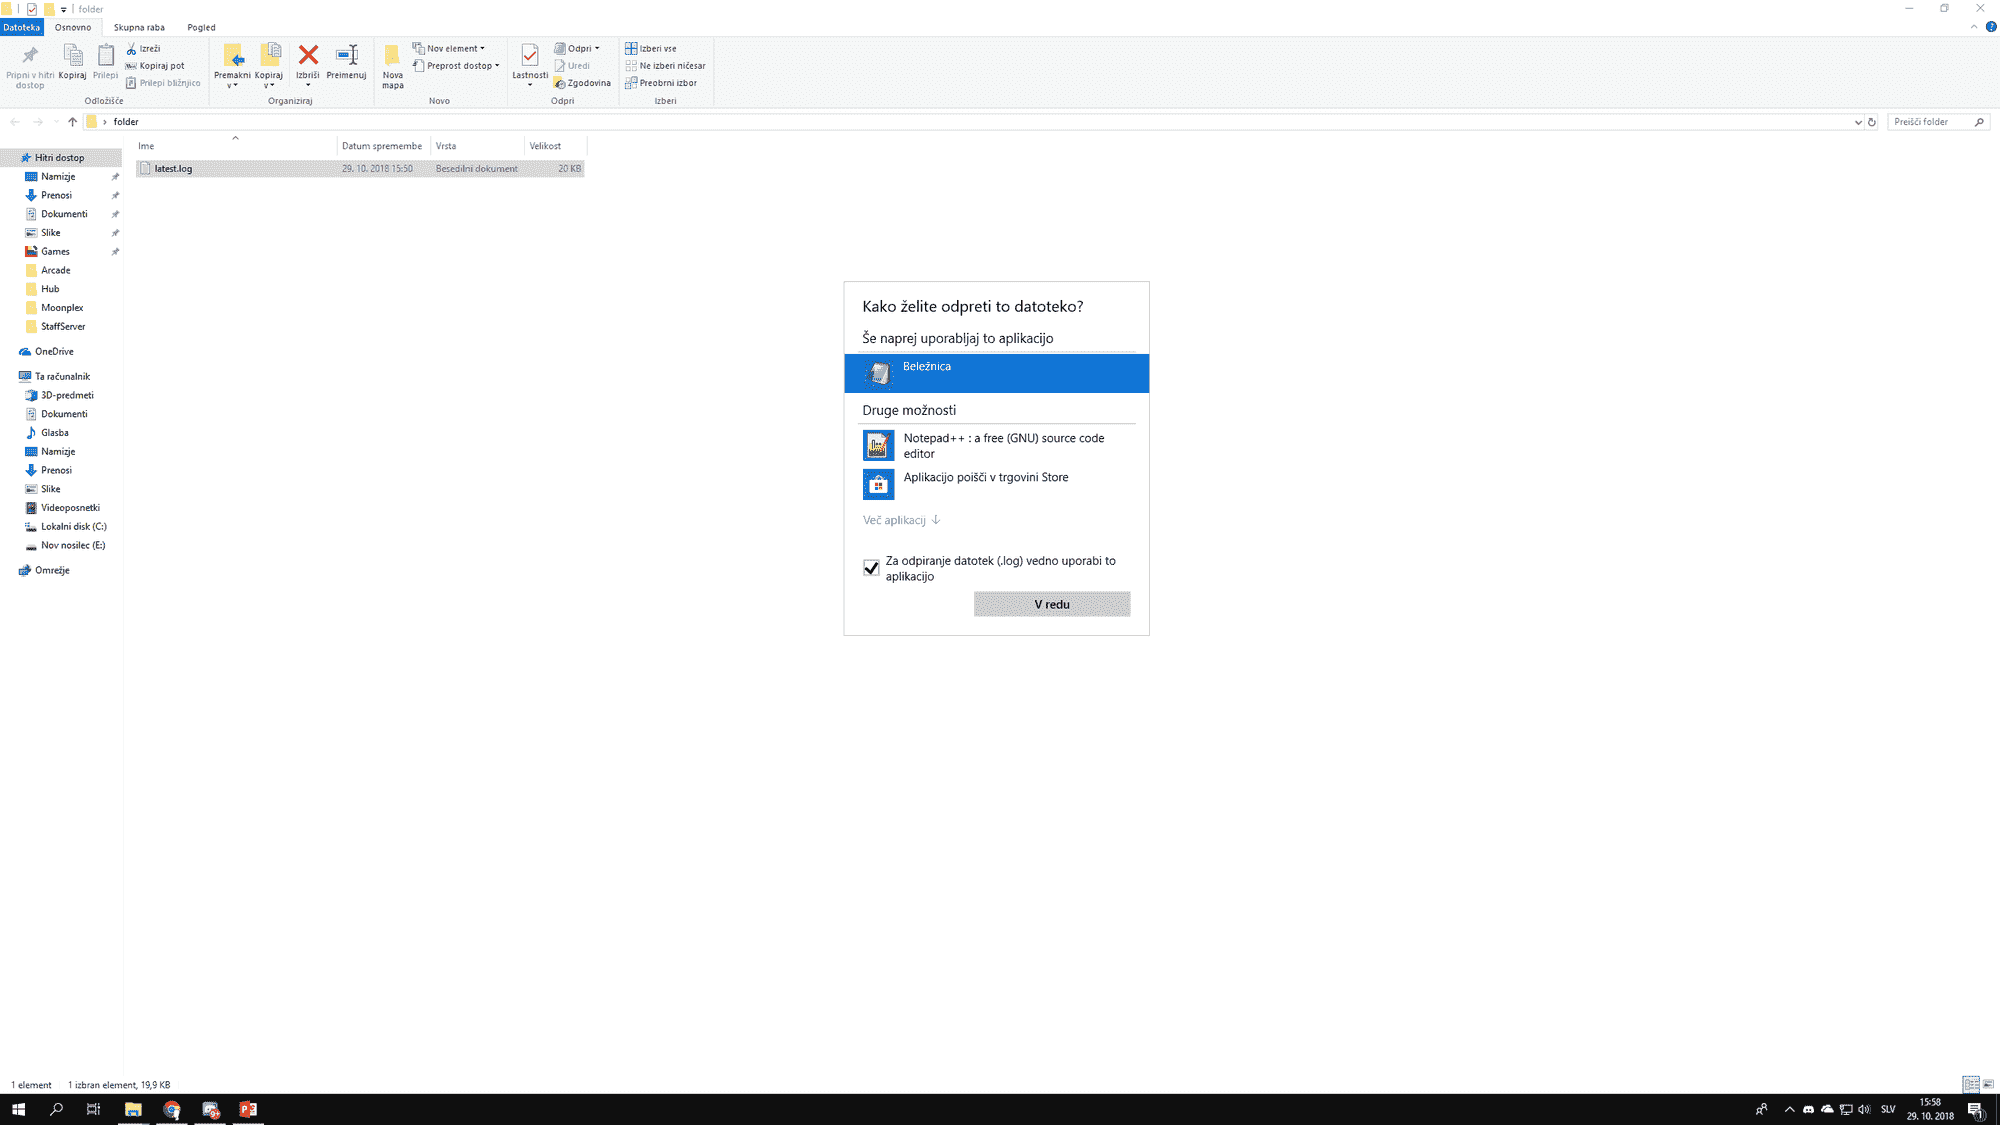Open quick access toolbar customize arrow
Image resolution: width=2000 pixels, height=1125 pixels.
pos(64,9)
